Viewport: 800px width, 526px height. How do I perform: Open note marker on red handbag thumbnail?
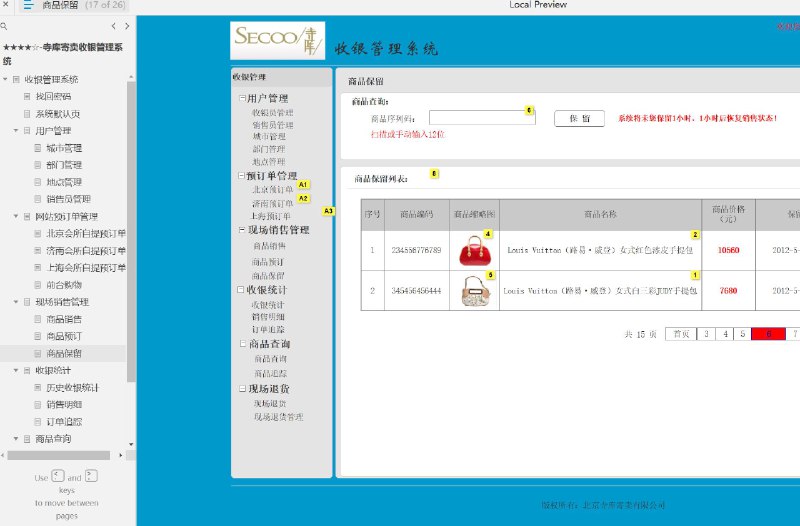[488, 234]
